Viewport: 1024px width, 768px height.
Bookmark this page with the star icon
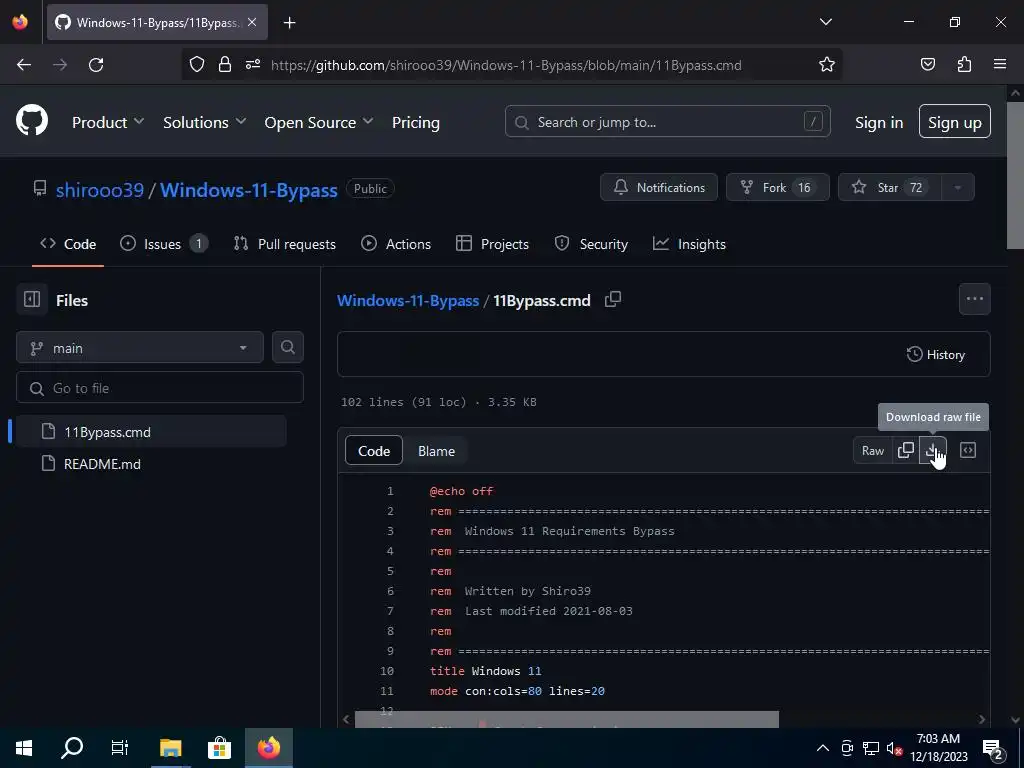point(827,65)
